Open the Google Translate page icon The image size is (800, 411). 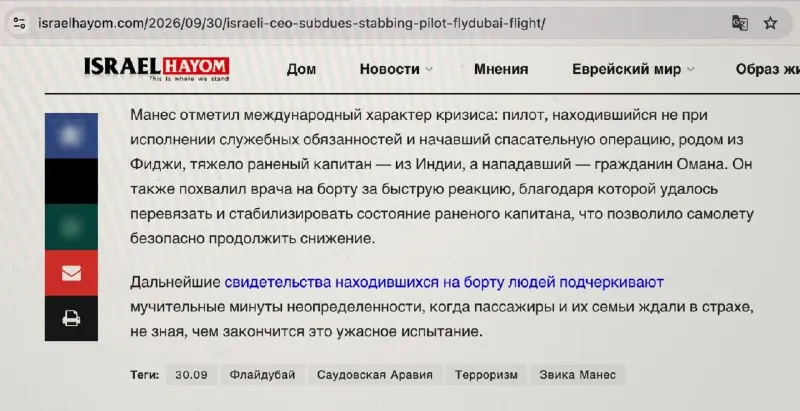click(x=740, y=23)
